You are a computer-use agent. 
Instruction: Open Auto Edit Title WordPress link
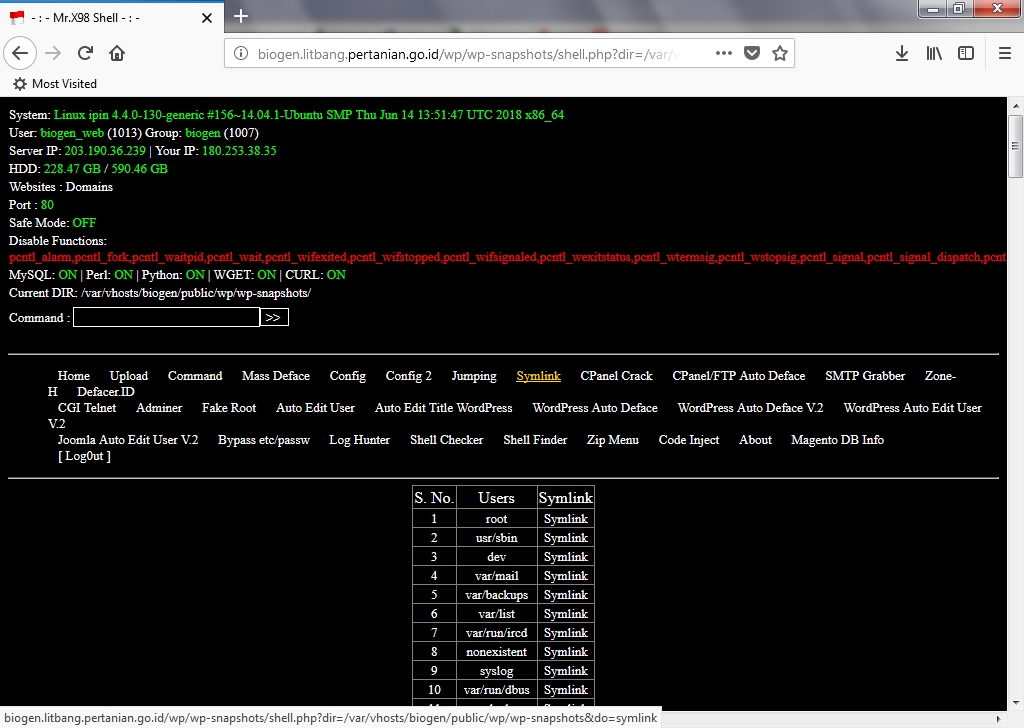pyautogui.click(x=443, y=408)
